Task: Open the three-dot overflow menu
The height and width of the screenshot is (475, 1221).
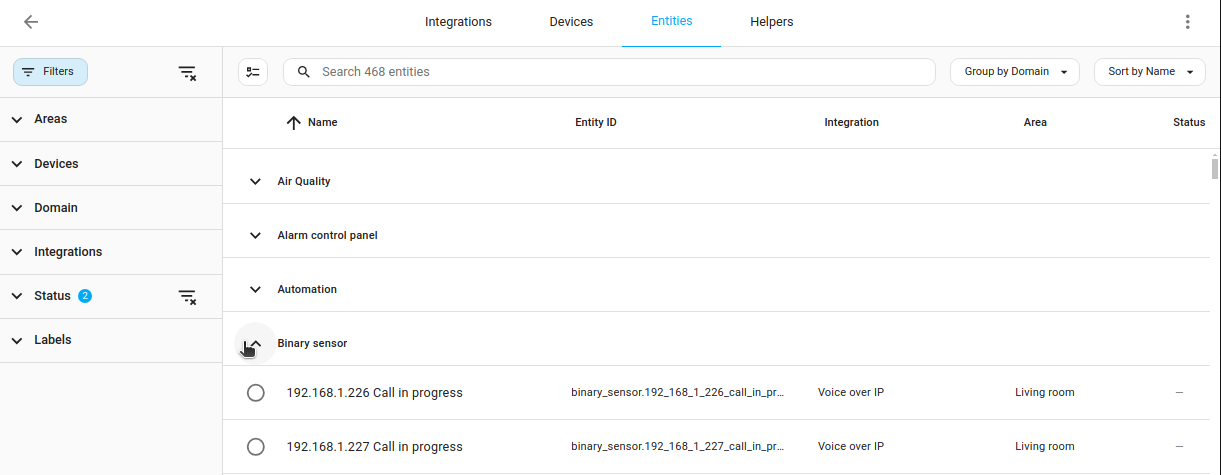Action: 1187,22
